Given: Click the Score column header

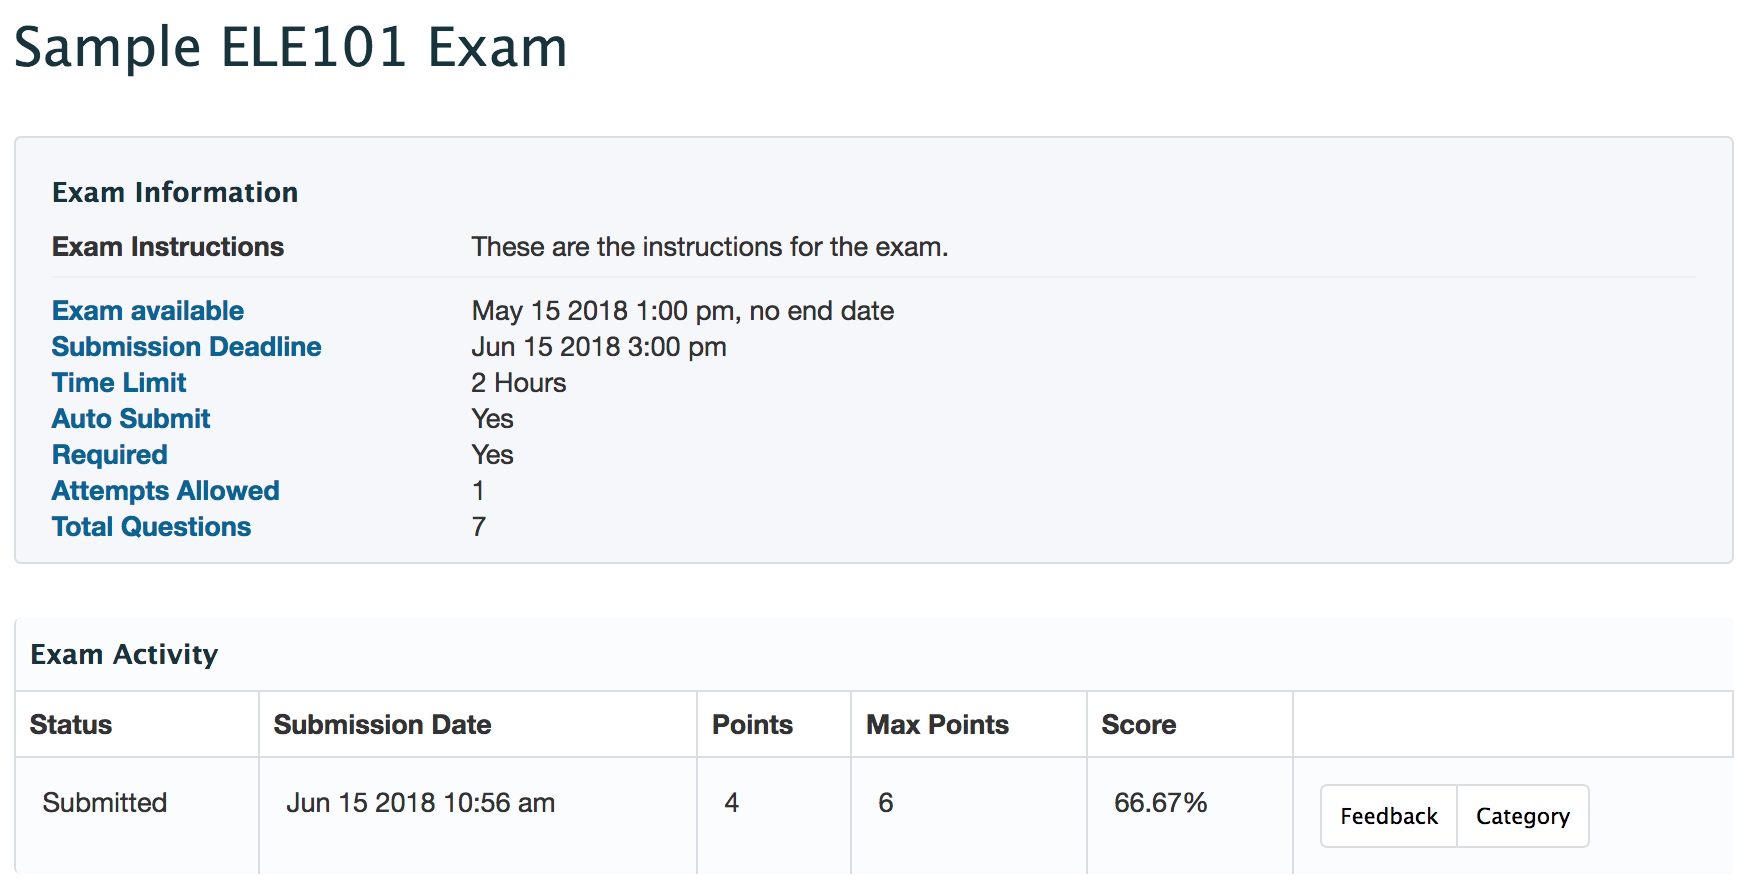Looking at the screenshot, I should point(1138,725).
